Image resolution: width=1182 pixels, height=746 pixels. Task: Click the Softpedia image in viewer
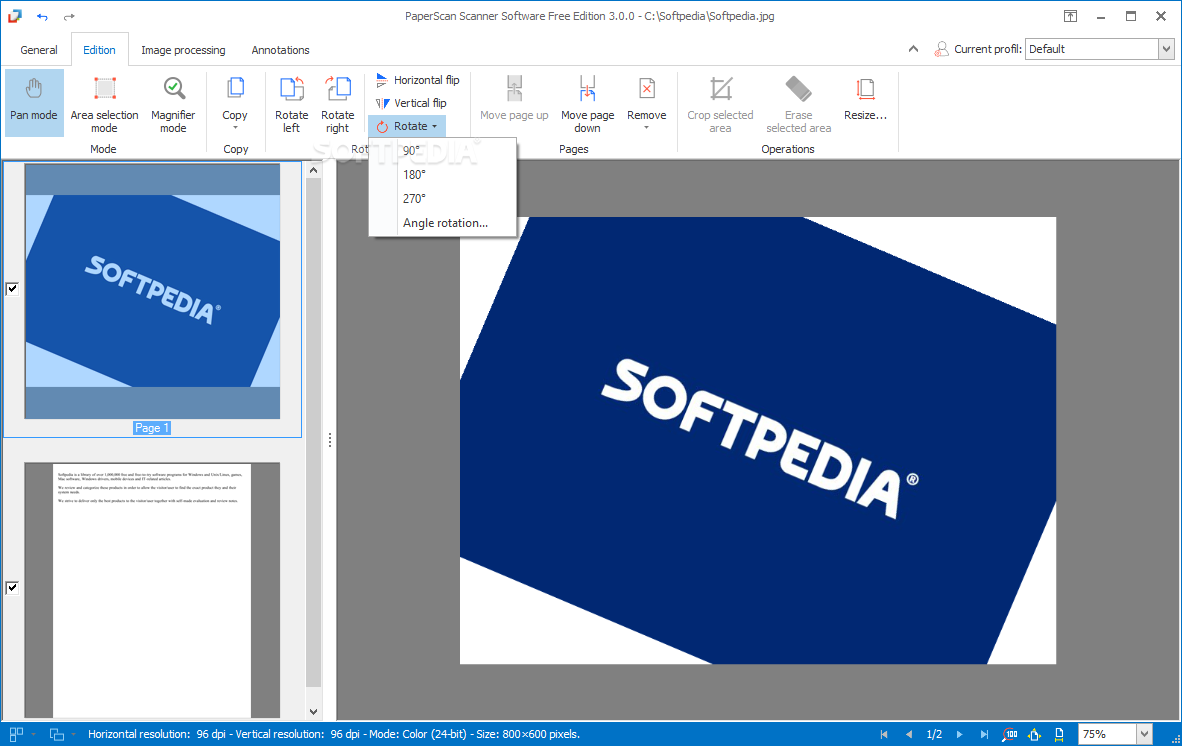[x=758, y=441]
